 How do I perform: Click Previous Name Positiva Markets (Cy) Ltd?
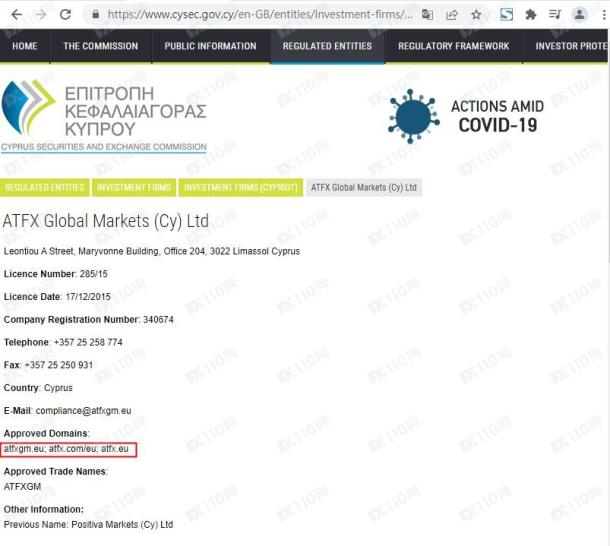88,525
